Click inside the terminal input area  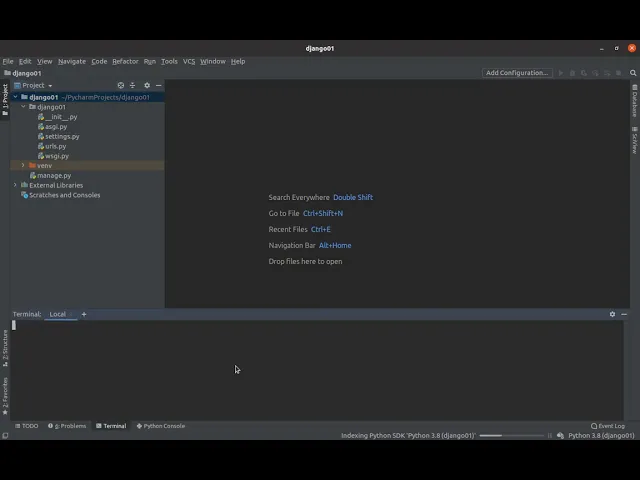click(316, 370)
